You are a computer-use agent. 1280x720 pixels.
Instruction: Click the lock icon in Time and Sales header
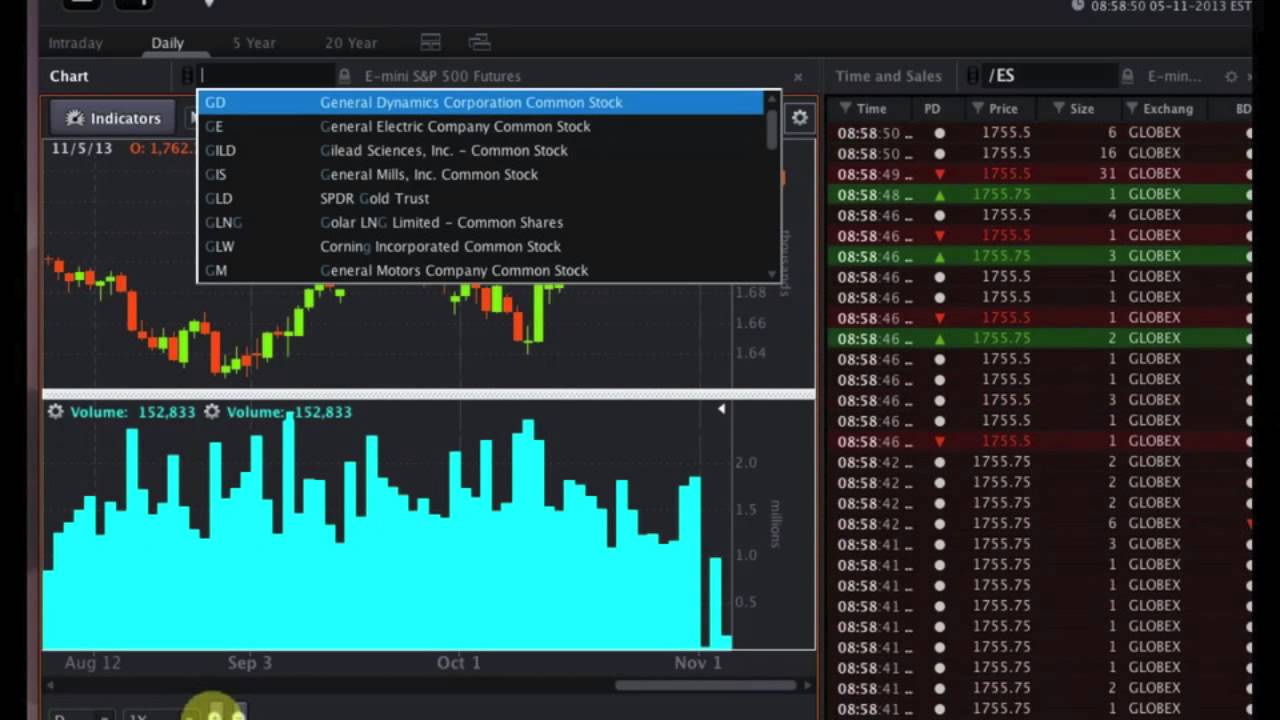coord(1127,76)
